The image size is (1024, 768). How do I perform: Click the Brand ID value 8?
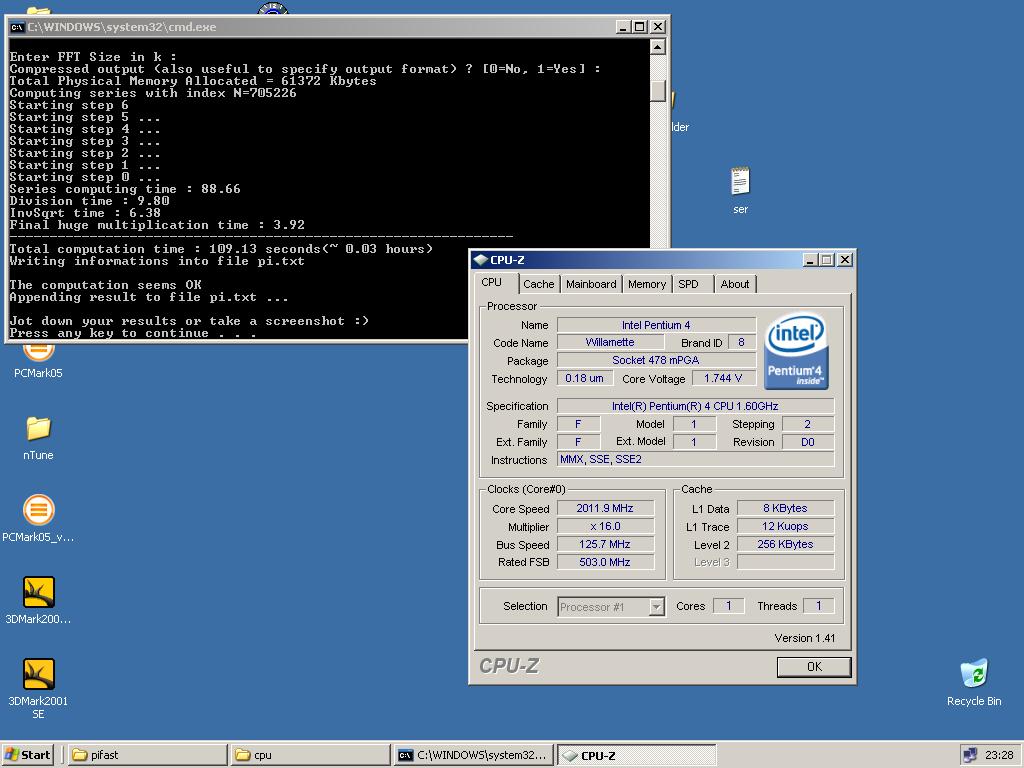tap(741, 342)
